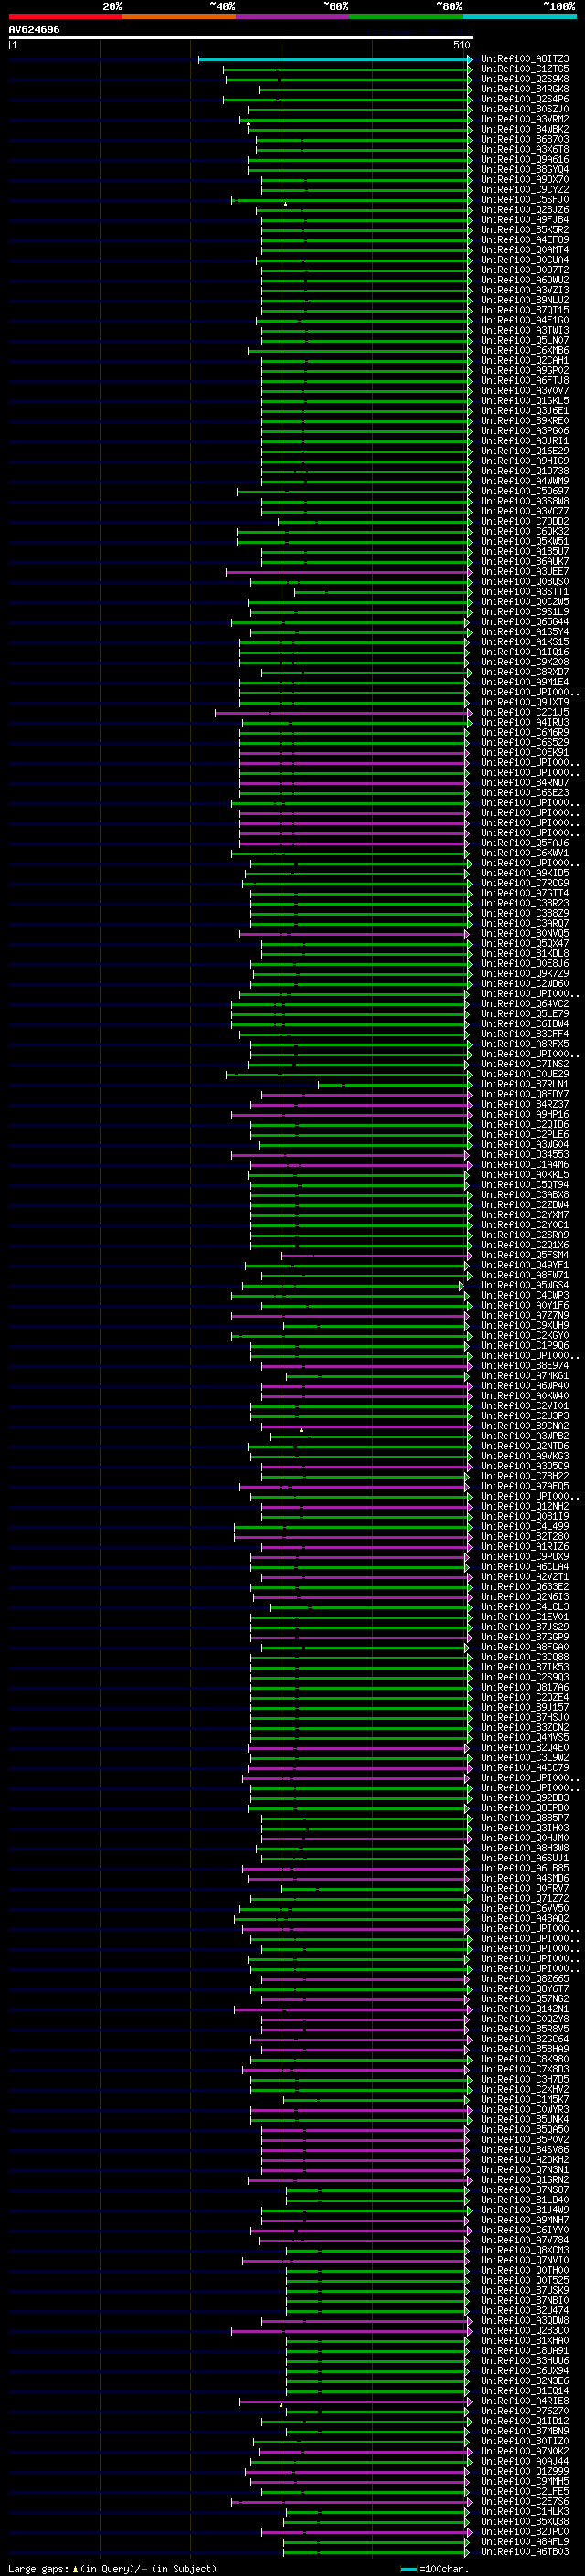Screen dimensions: 585x2576
Task: Click the Large gaps legend text
Action: [39, 2568]
